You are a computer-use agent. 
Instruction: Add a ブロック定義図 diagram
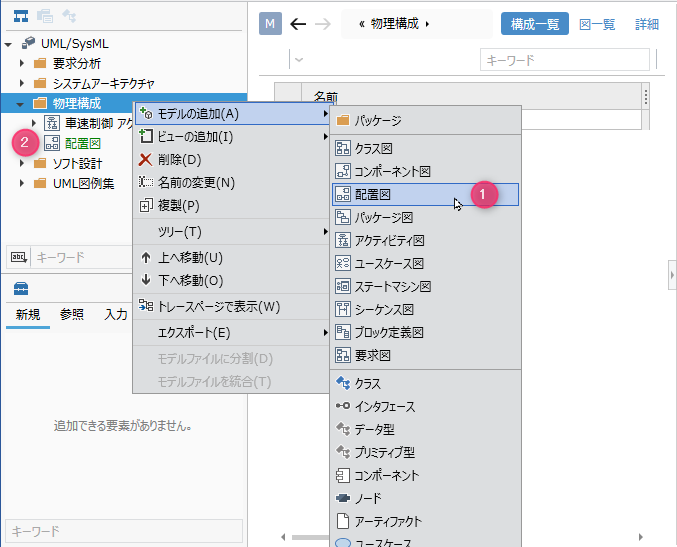tap(425, 332)
